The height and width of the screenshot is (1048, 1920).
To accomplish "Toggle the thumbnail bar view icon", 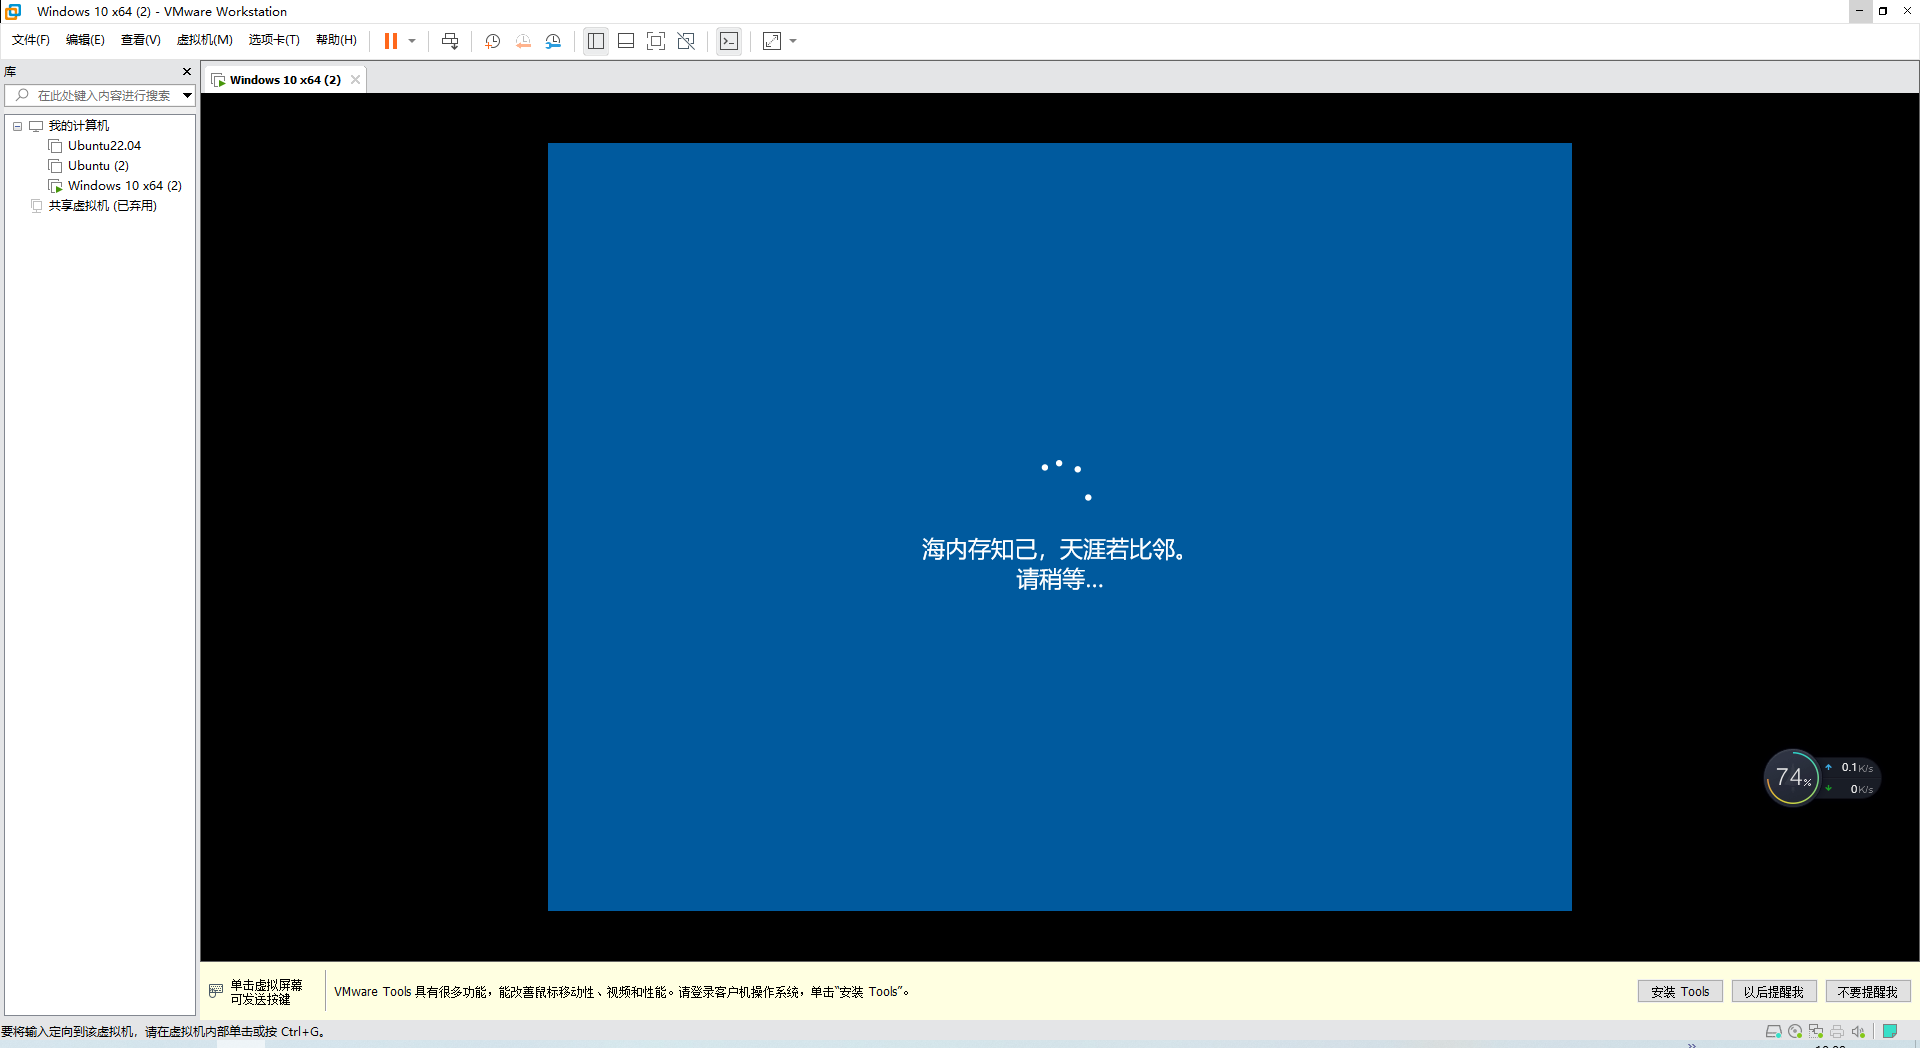I will (x=626, y=41).
